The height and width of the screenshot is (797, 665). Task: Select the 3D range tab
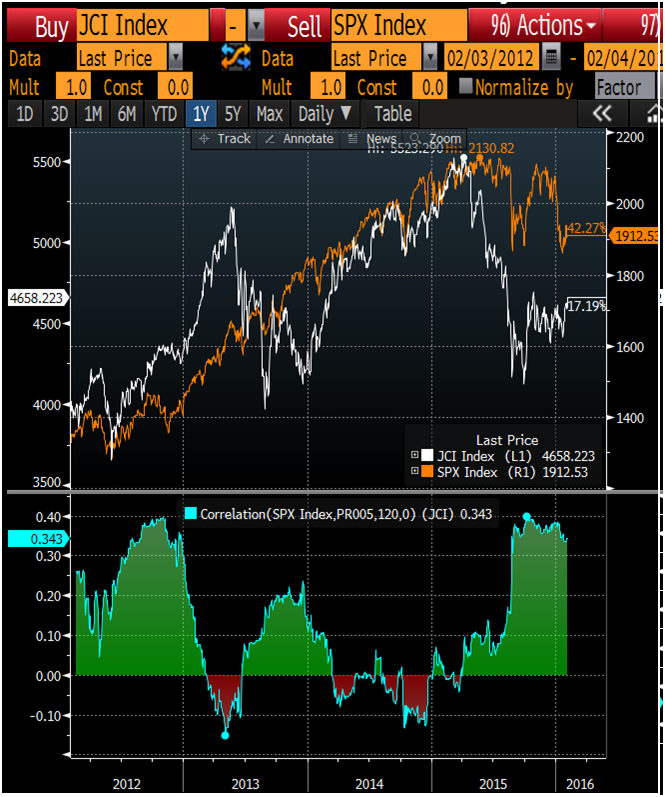coord(59,113)
